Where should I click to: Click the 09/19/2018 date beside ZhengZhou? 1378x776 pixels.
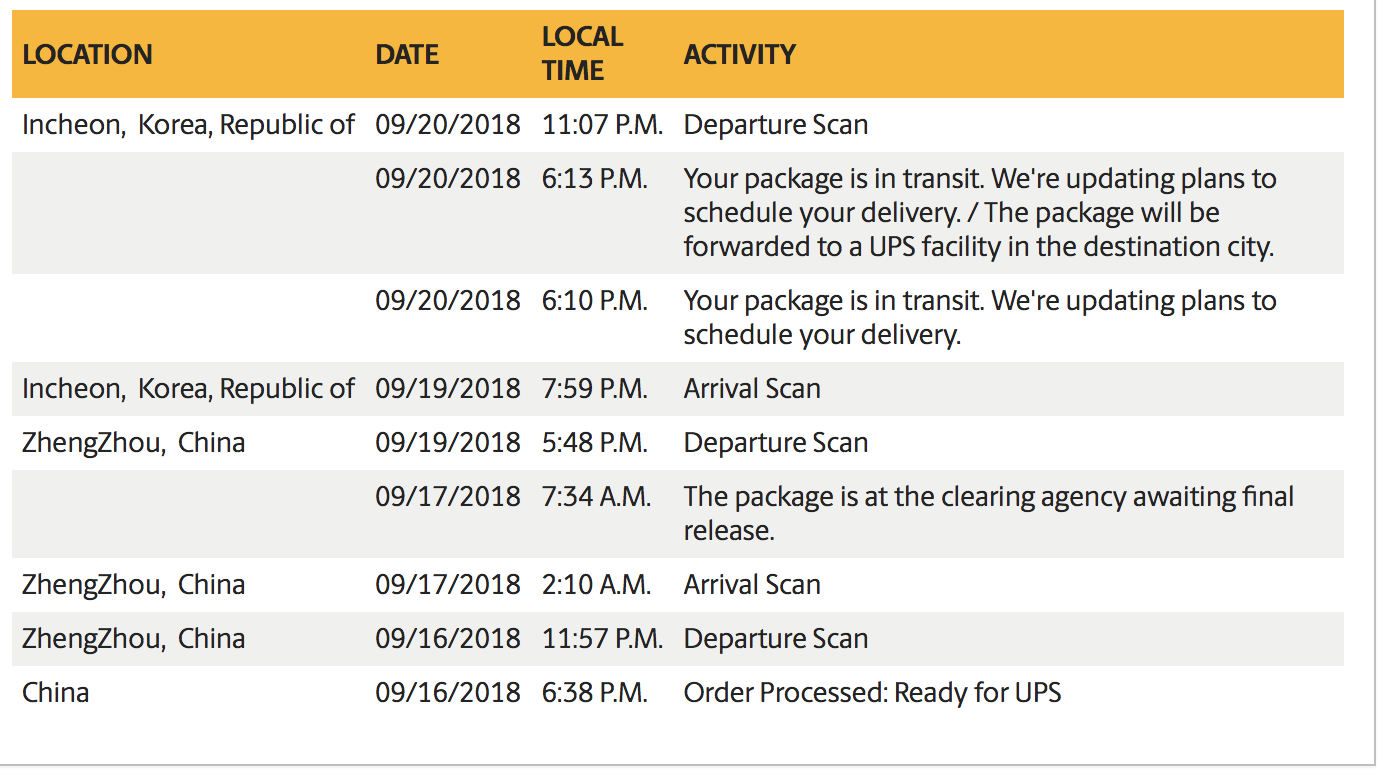(x=448, y=443)
